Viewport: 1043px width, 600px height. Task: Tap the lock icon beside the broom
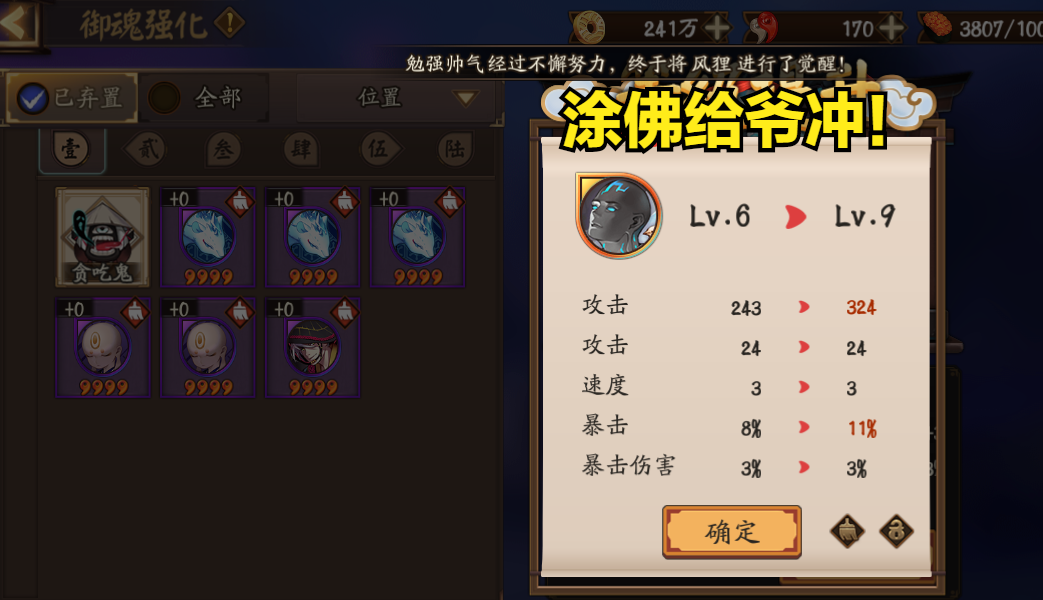pyautogui.click(x=896, y=531)
